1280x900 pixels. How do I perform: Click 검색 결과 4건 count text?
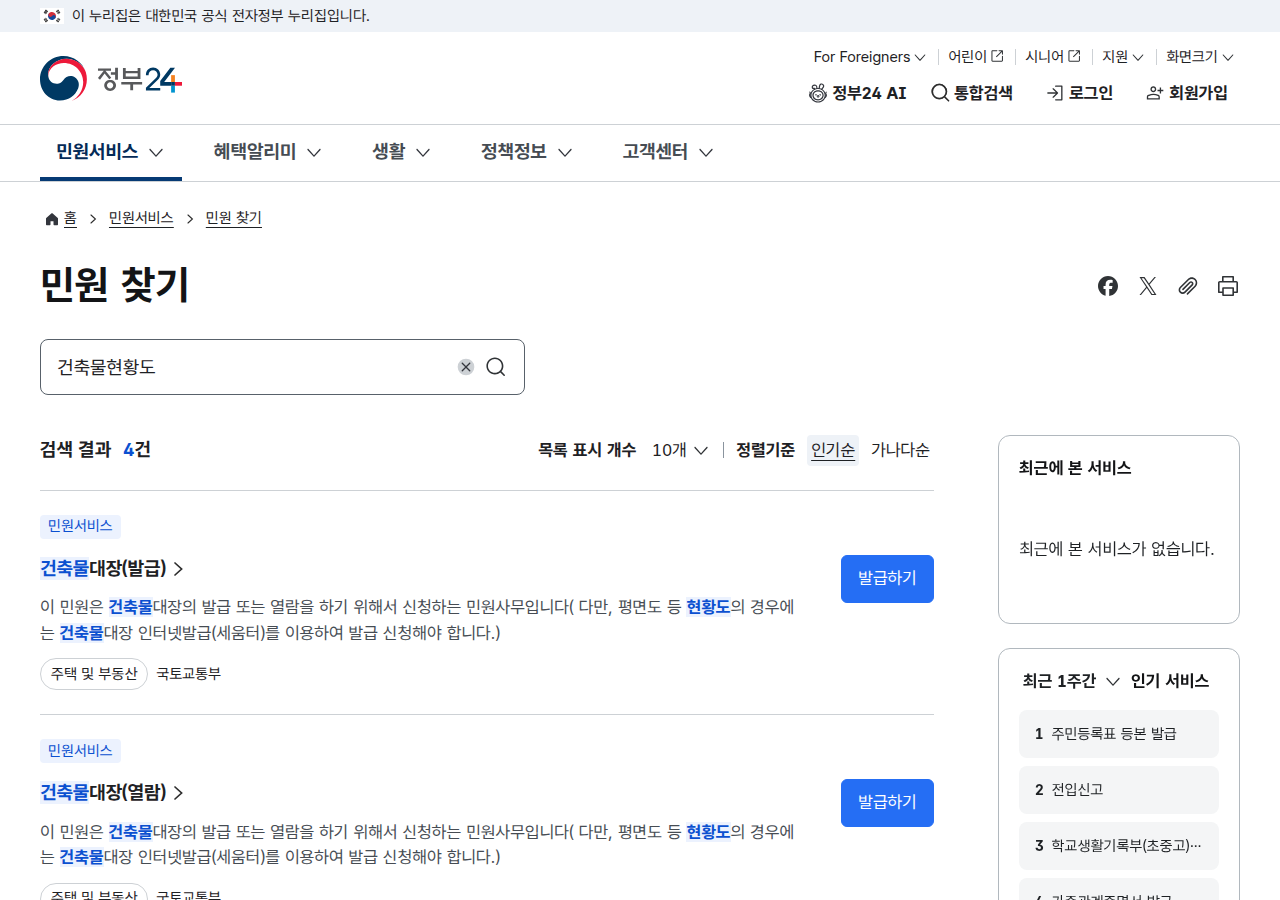click(95, 450)
